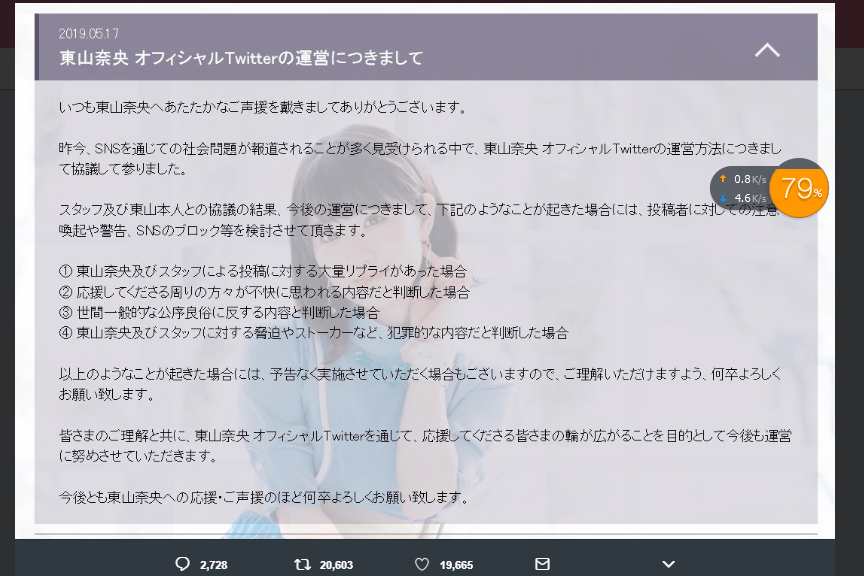Click the item ① about 大量リプライ
Image resolution: width=864 pixels, height=576 pixels.
pos(263,271)
